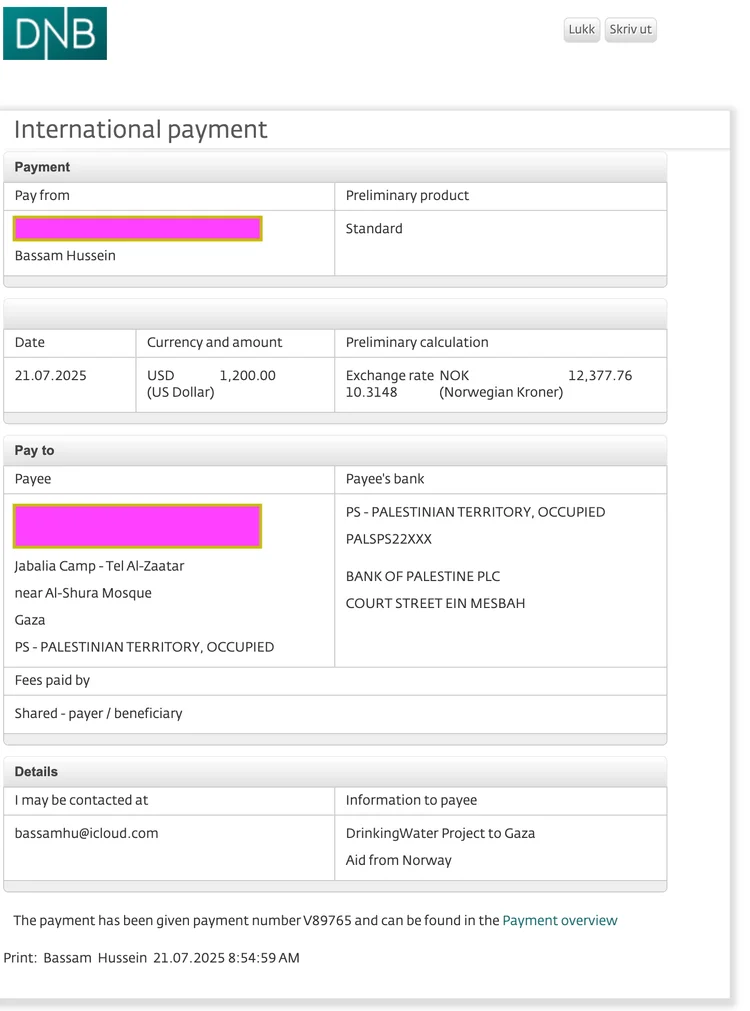The image size is (750, 1011).
Task: Click the exchange rate '10.3148' value
Action: tap(371, 392)
